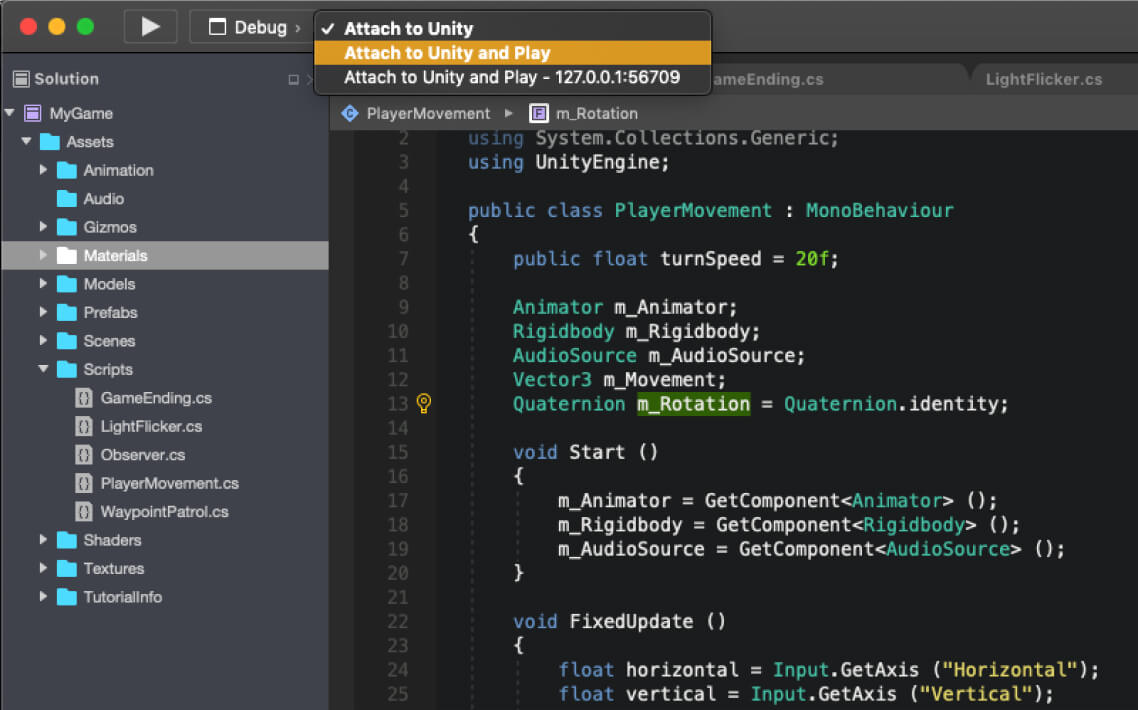This screenshot has width=1138, height=710.
Task: Select the Audio folder icon
Action: click(x=67, y=199)
